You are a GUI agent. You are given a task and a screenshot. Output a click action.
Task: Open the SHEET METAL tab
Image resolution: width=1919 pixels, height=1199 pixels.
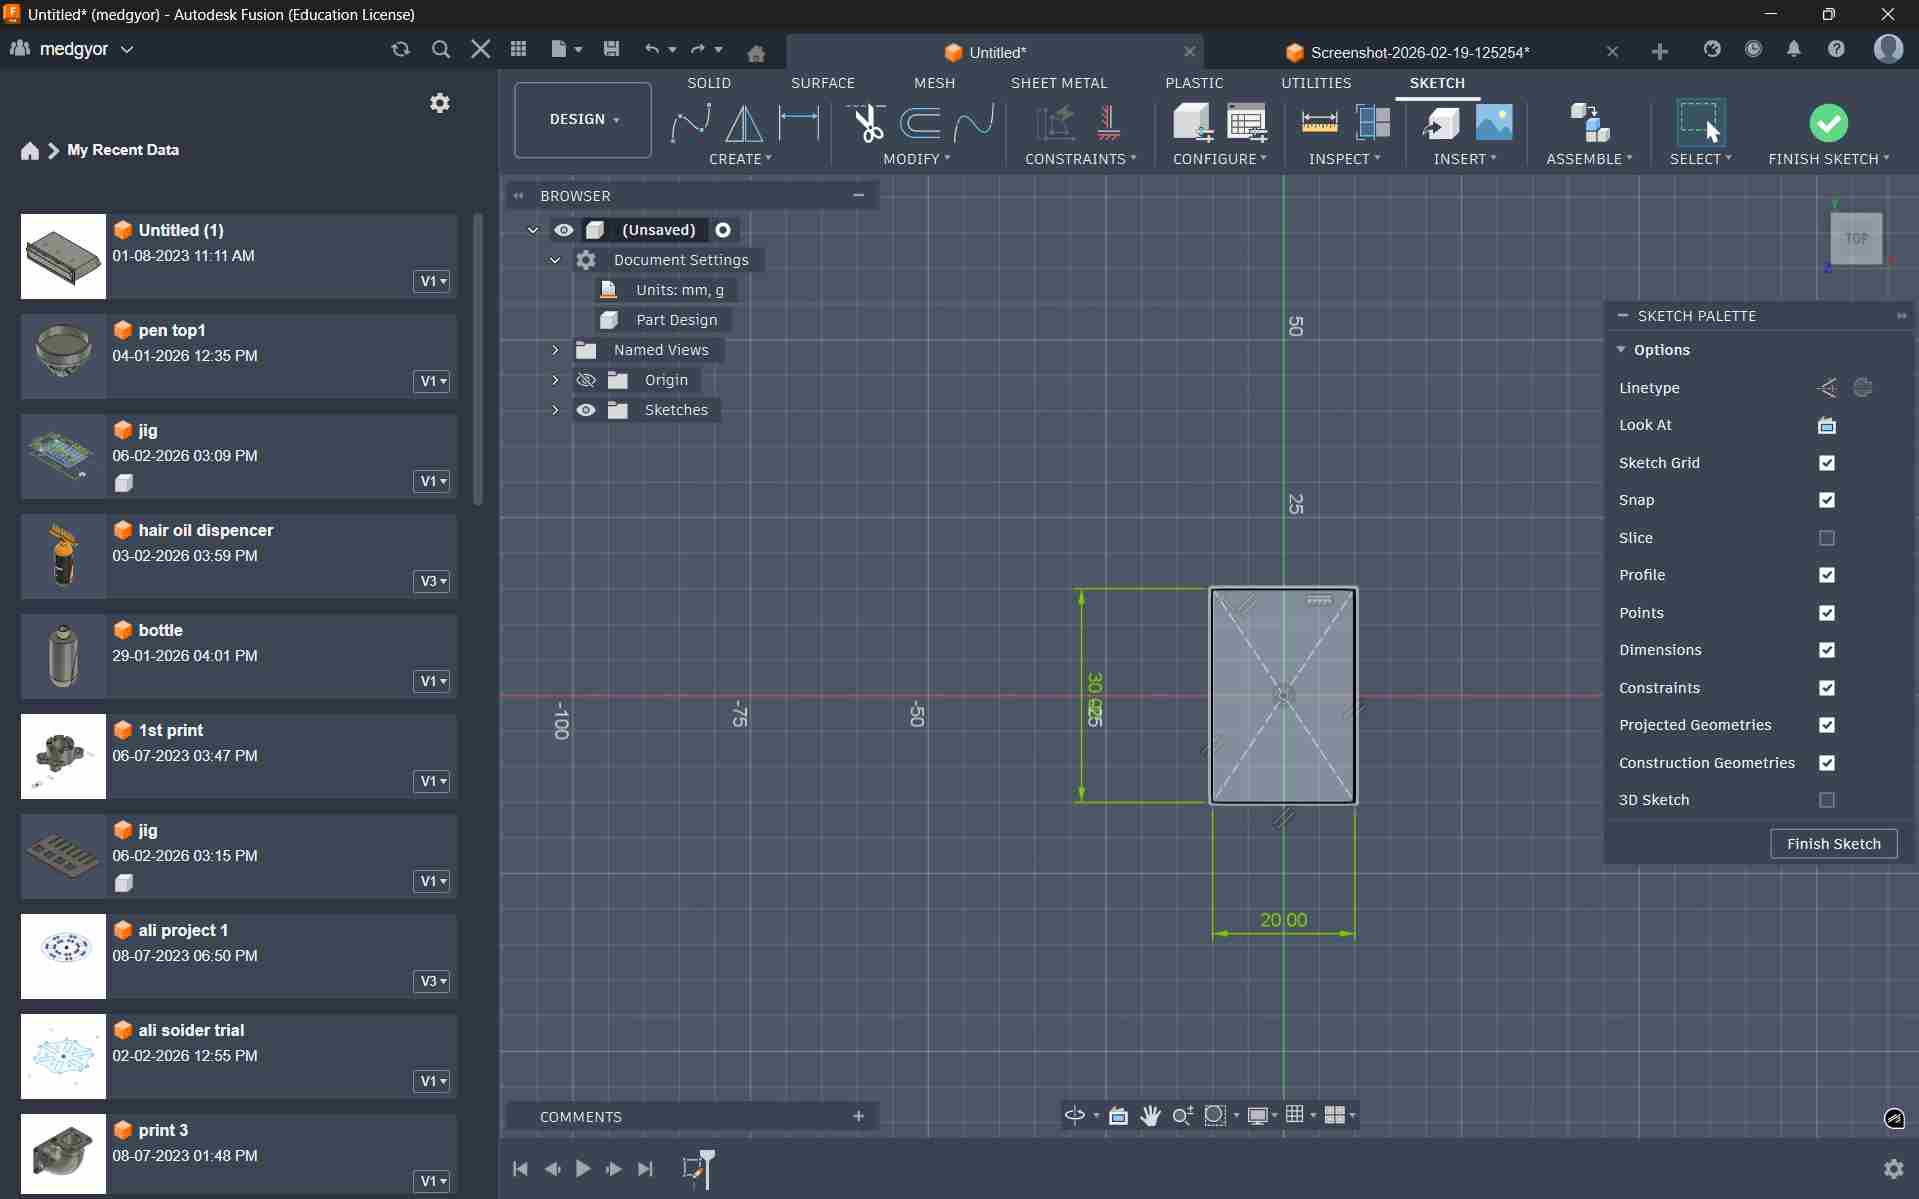[x=1058, y=83]
